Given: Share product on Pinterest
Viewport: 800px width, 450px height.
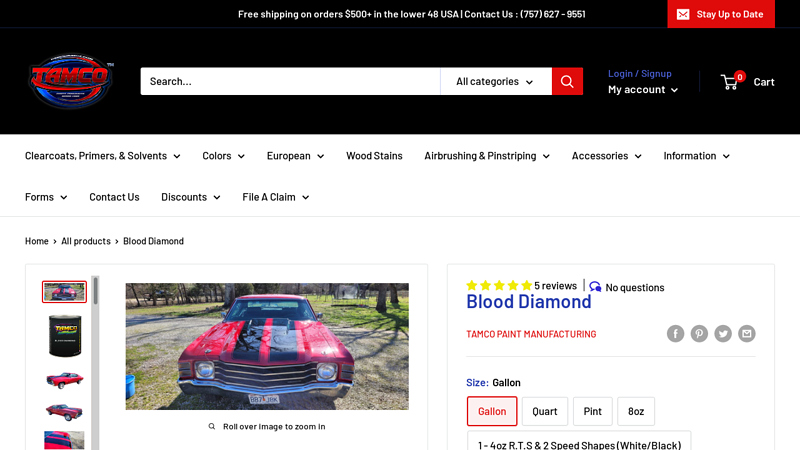Looking at the screenshot, I should 699,334.
